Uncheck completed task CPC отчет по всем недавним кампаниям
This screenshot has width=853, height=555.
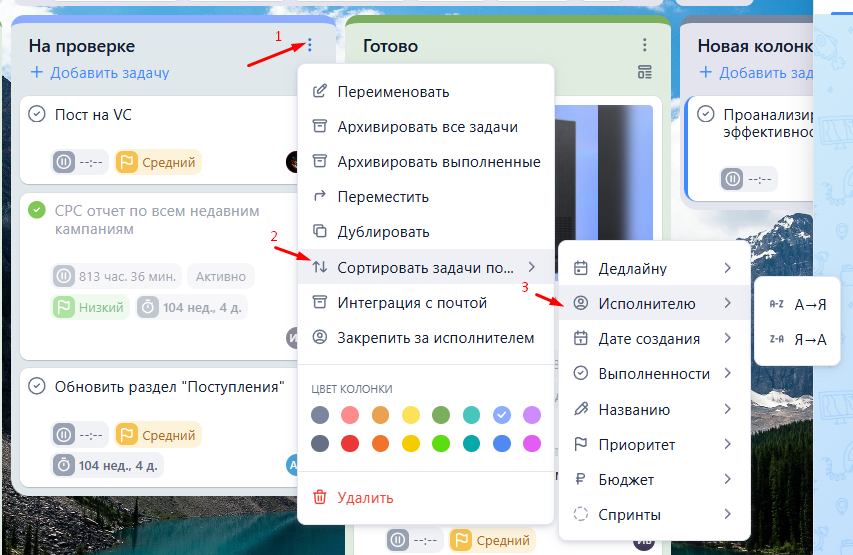click(x=36, y=210)
